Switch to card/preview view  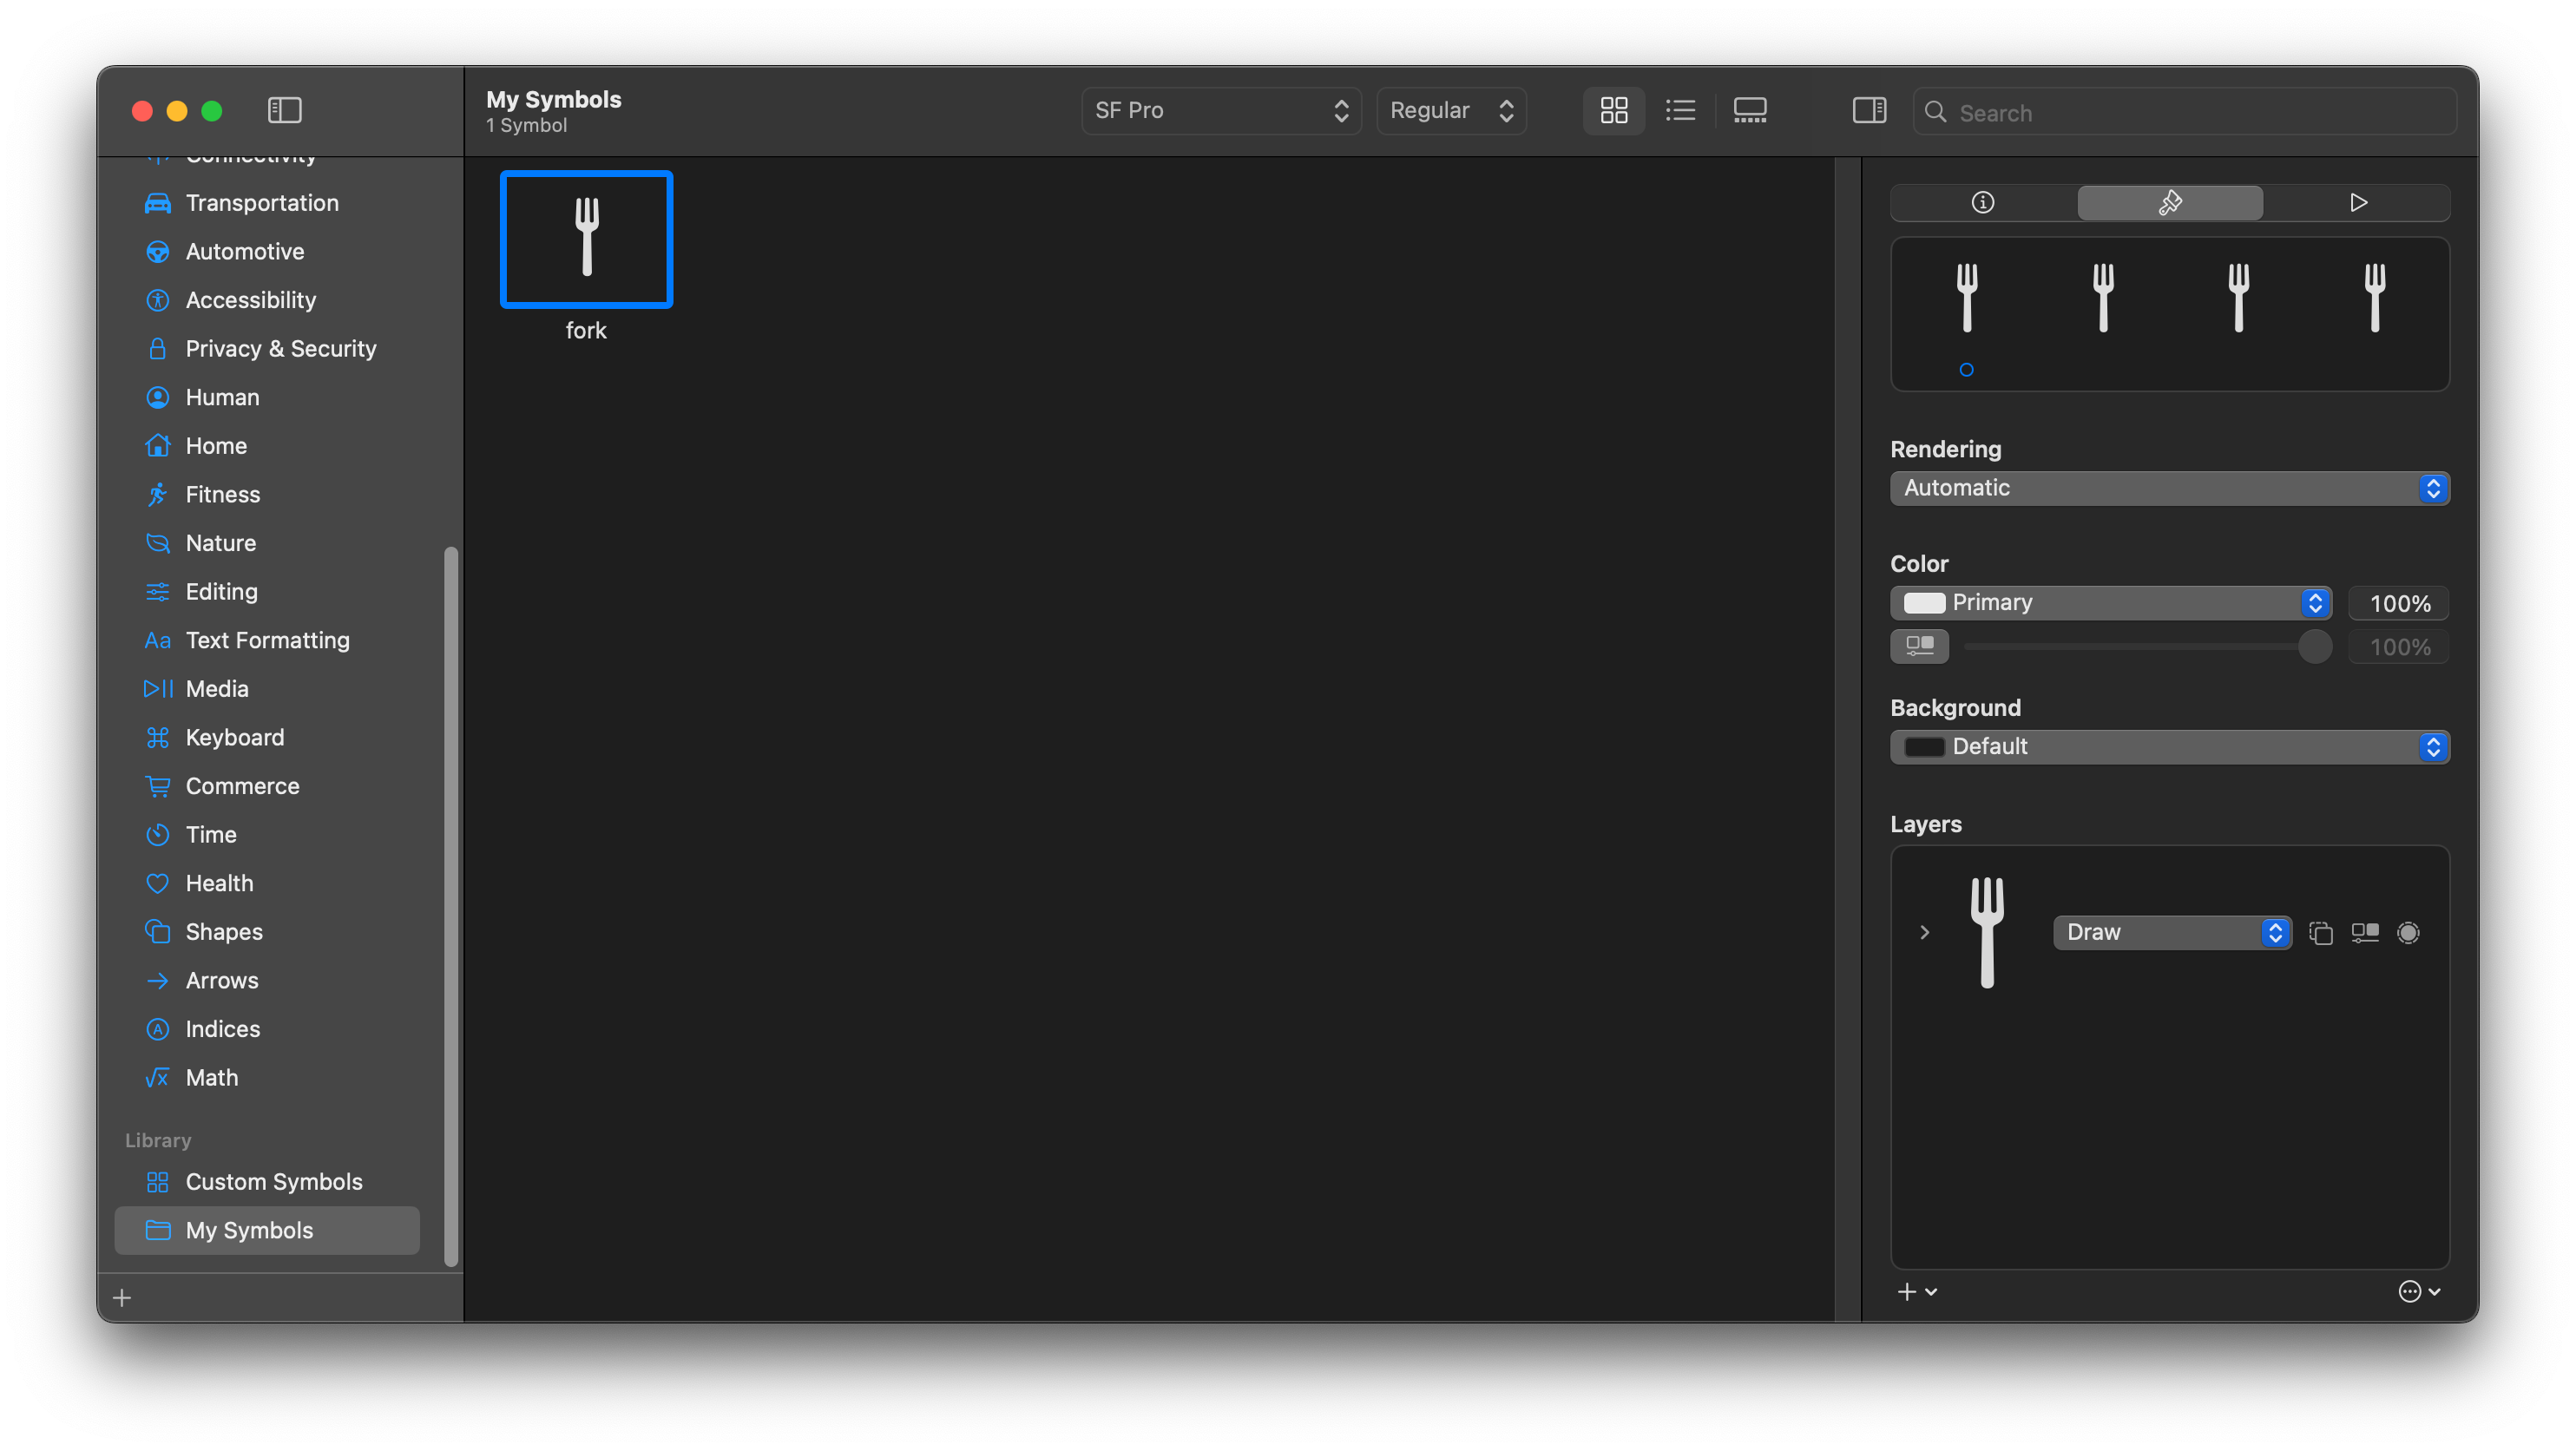(x=1748, y=109)
